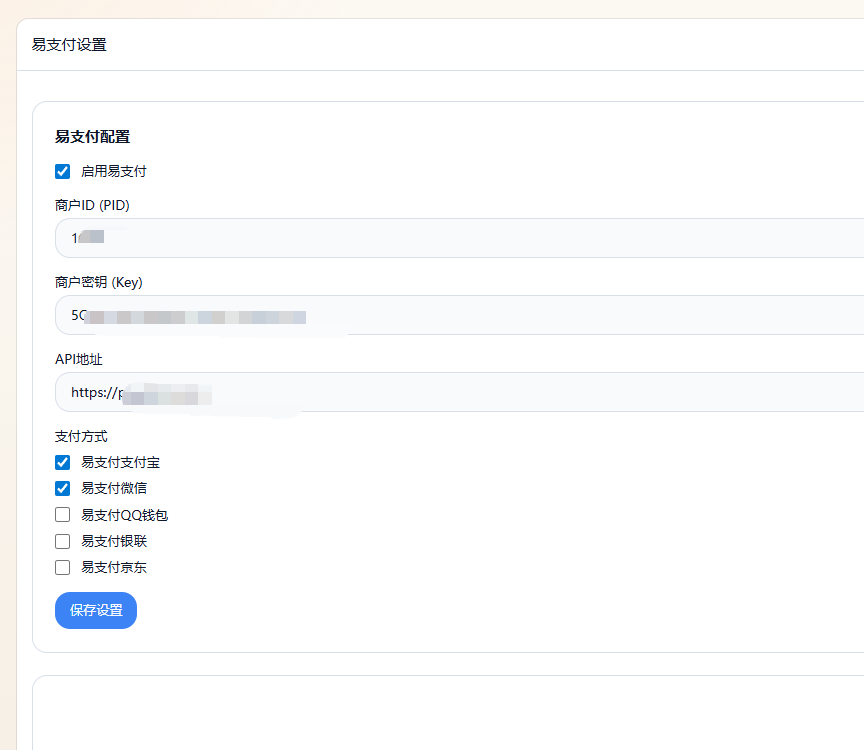Uncheck the 易支付支付宝 payment option
864x750 pixels.
pyautogui.click(x=62, y=462)
